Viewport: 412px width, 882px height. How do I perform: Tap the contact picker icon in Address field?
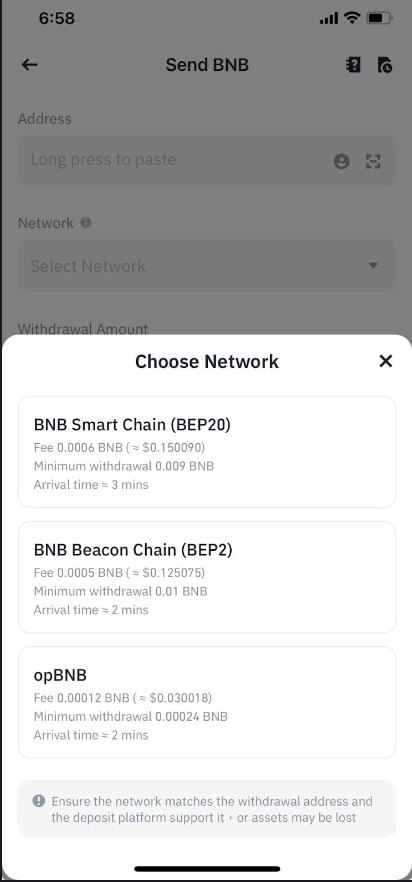pos(341,161)
